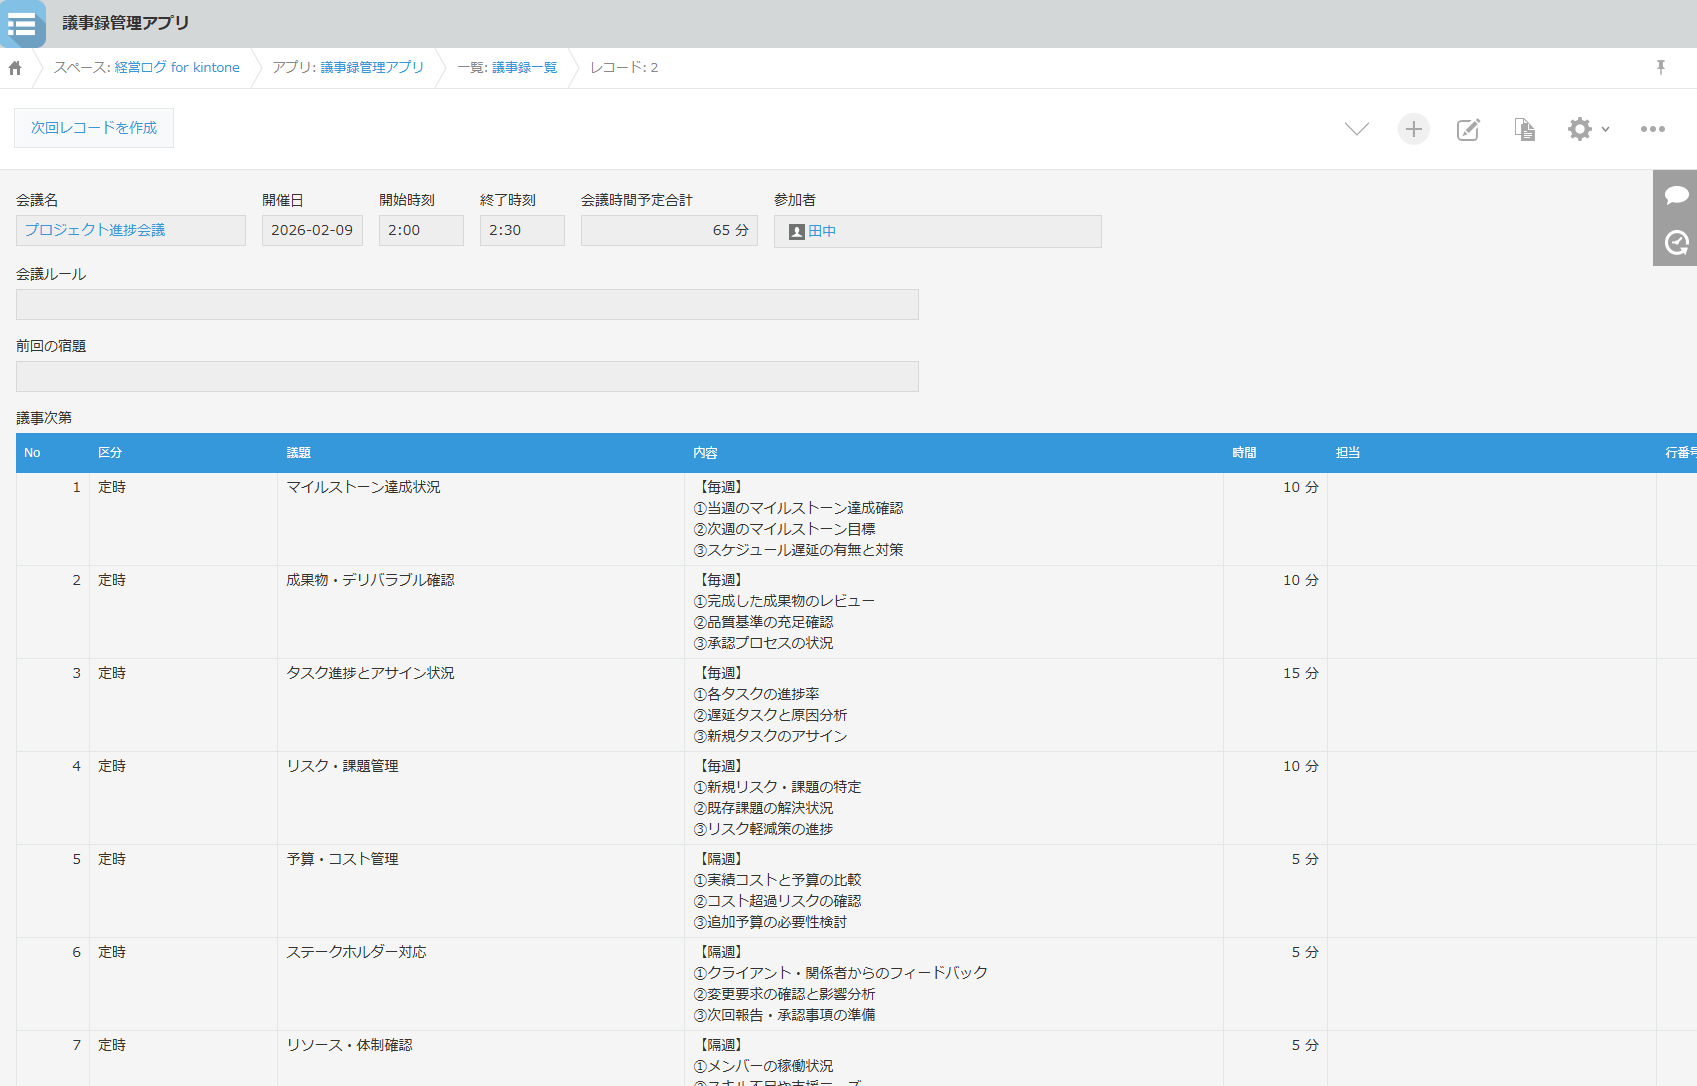This screenshot has width=1697, height=1086.
Task: Click the empty 会議ルール field
Action: click(x=467, y=305)
